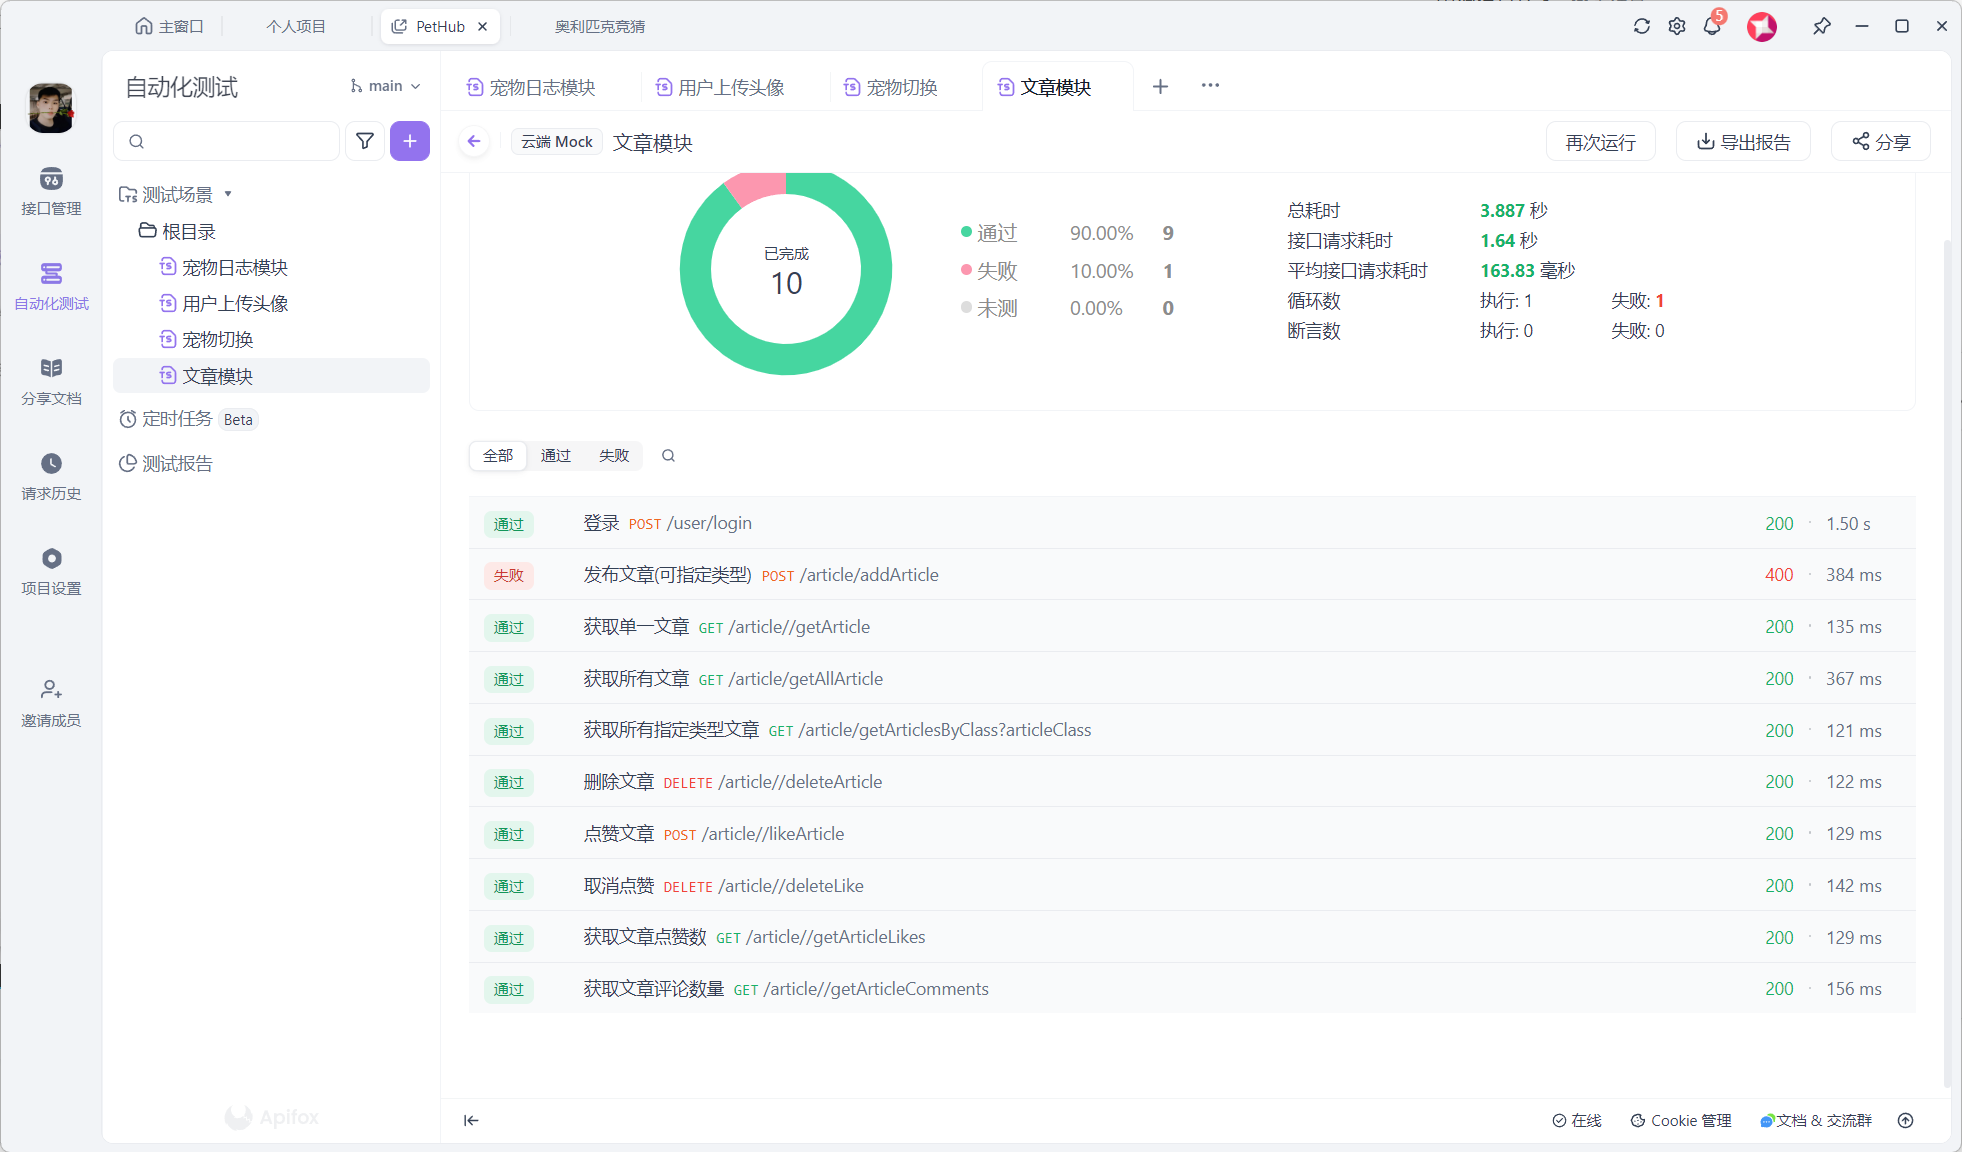1962x1152 pixels.
Task: Switch to the 宠物切换 tab
Action: [x=891, y=87]
